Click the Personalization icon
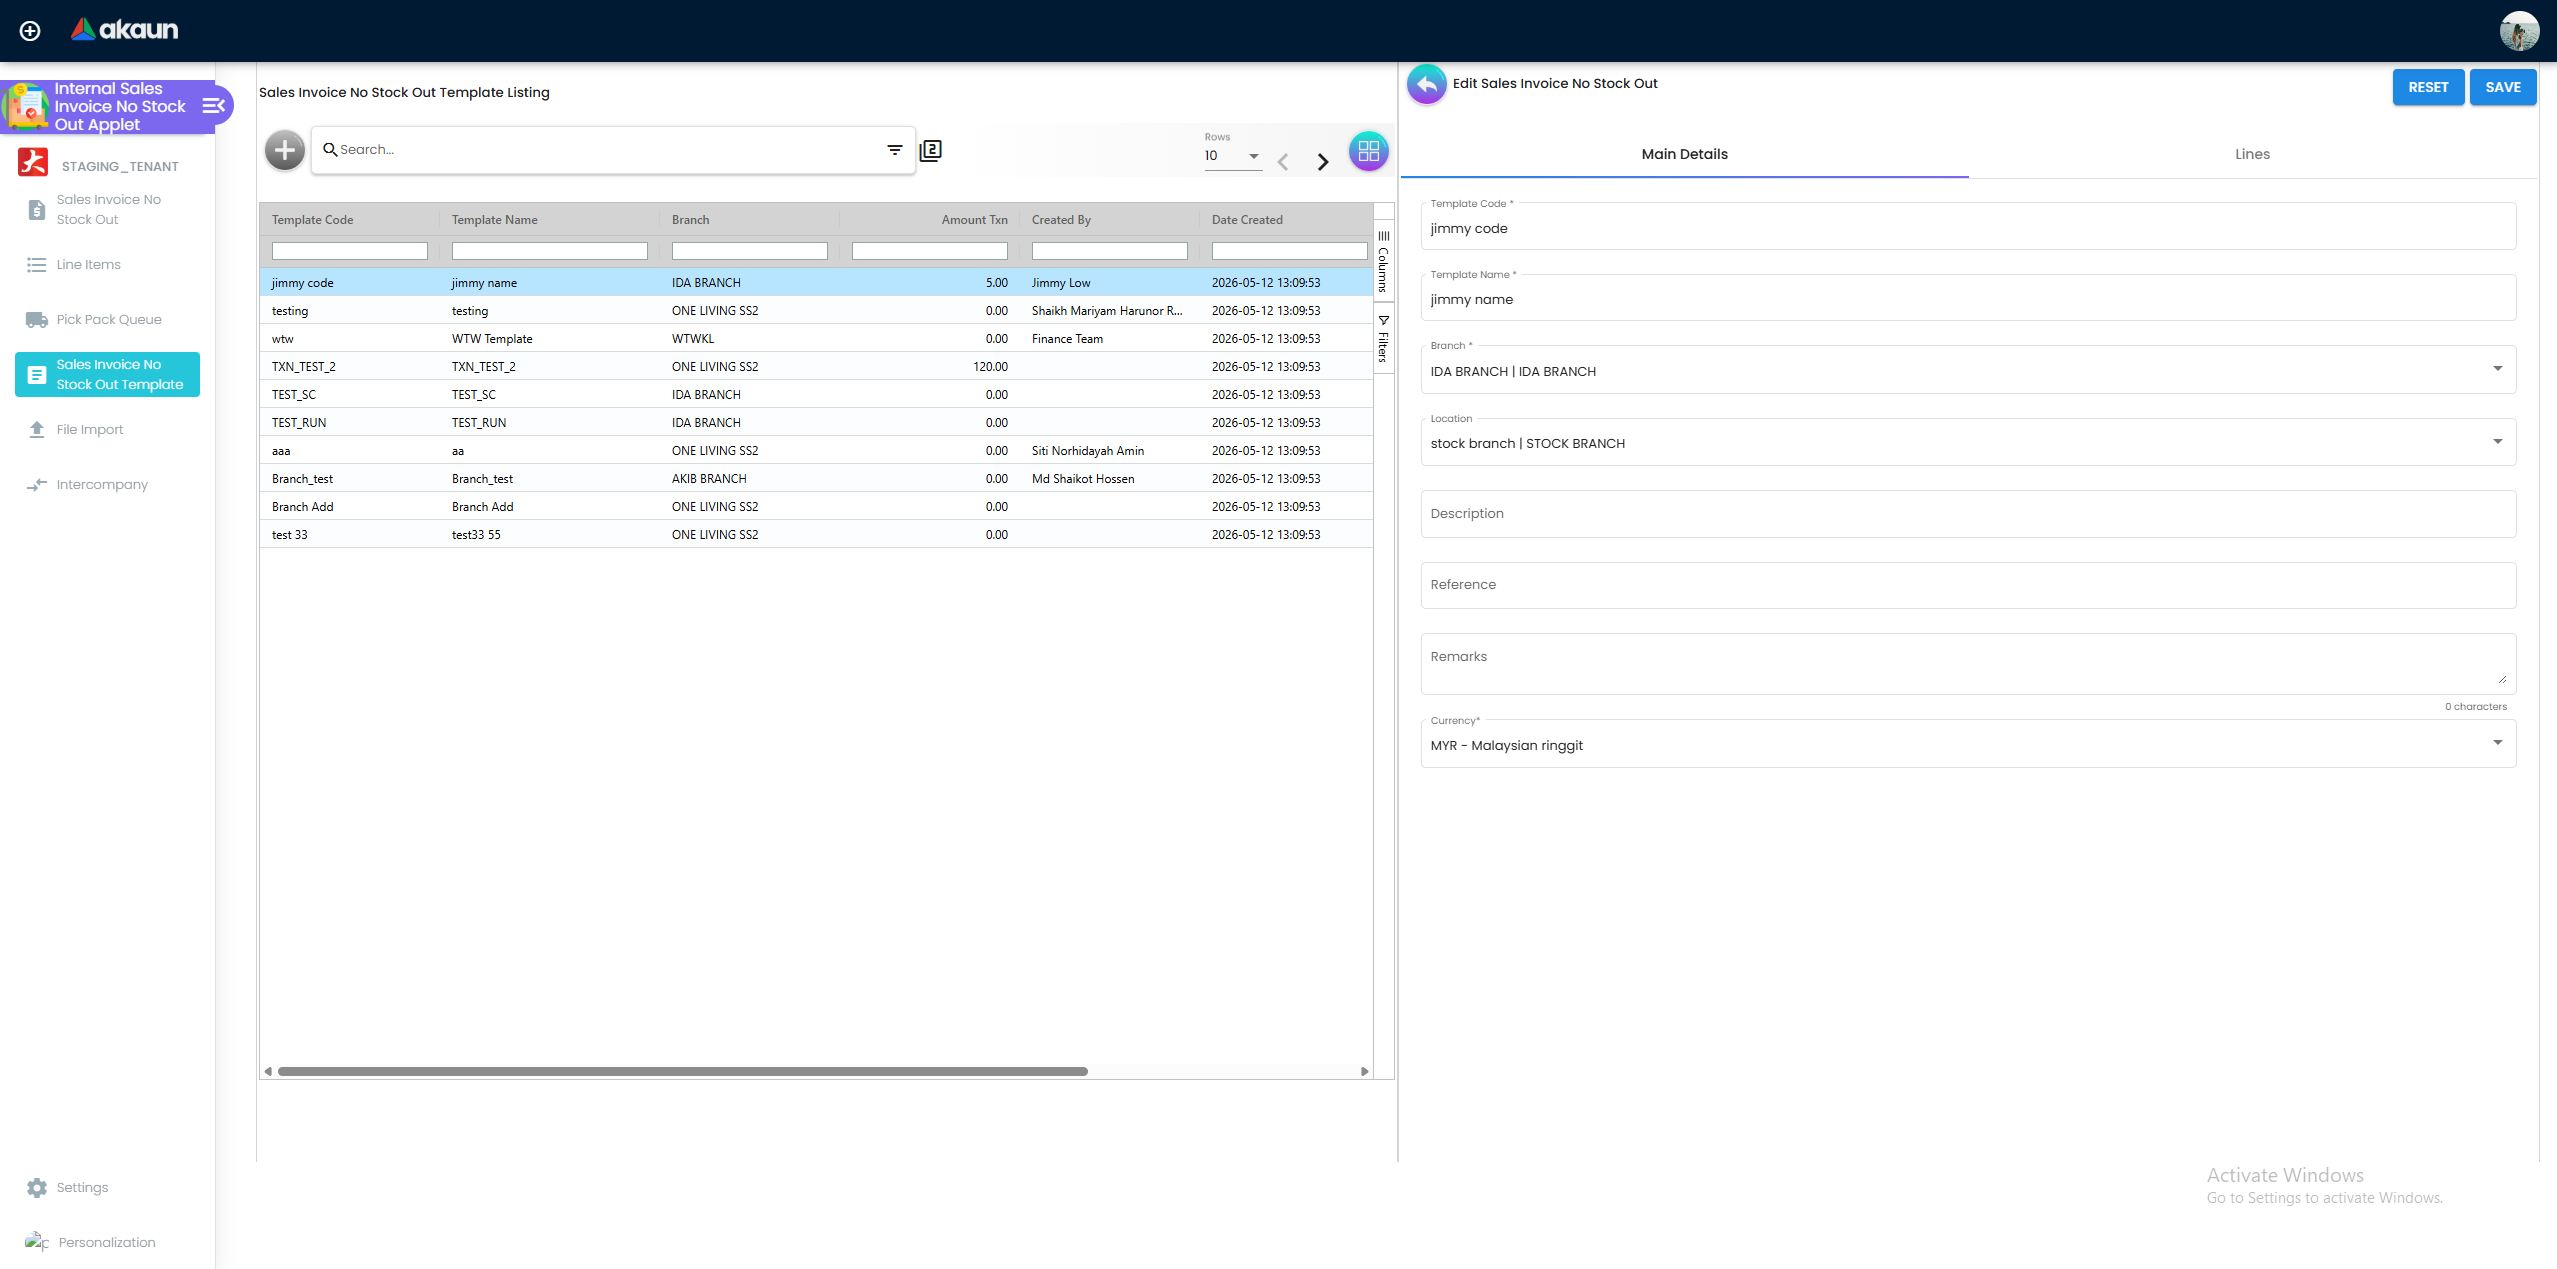2557x1269 pixels. coord(37,1242)
